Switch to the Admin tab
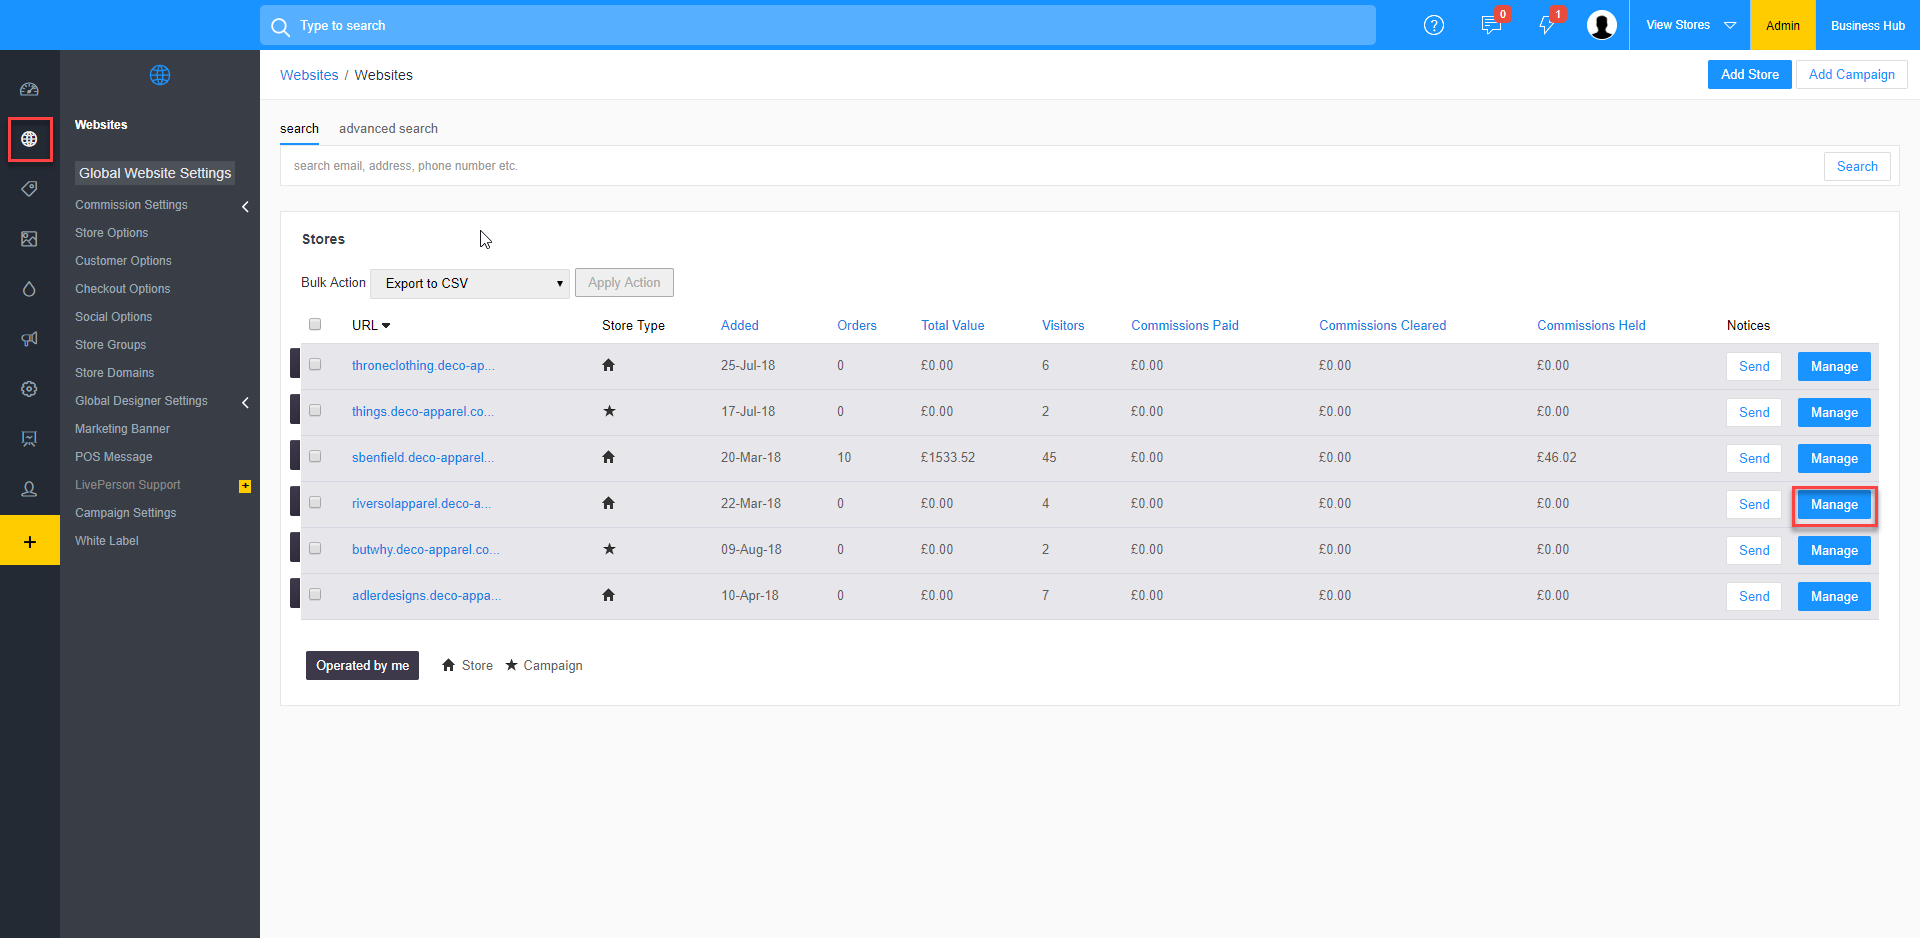The height and width of the screenshot is (938, 1920). 1783,25
